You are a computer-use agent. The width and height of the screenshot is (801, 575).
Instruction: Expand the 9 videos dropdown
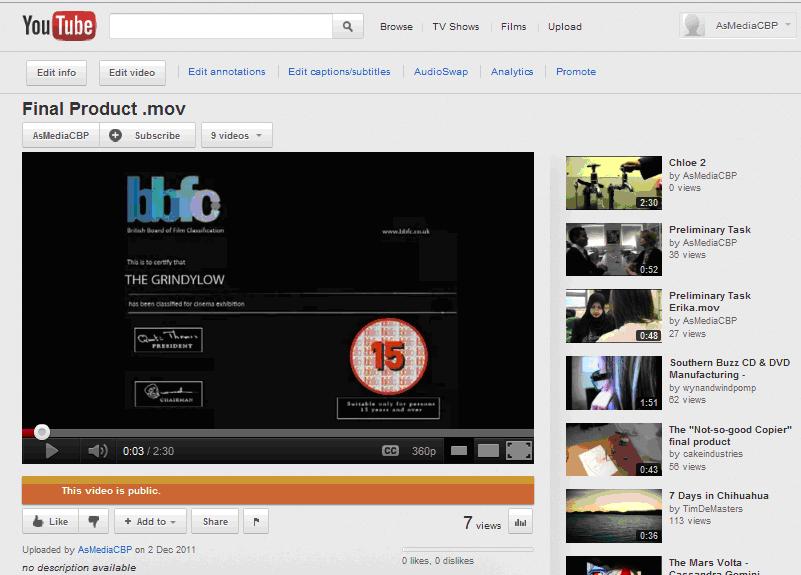pos(237,135)
